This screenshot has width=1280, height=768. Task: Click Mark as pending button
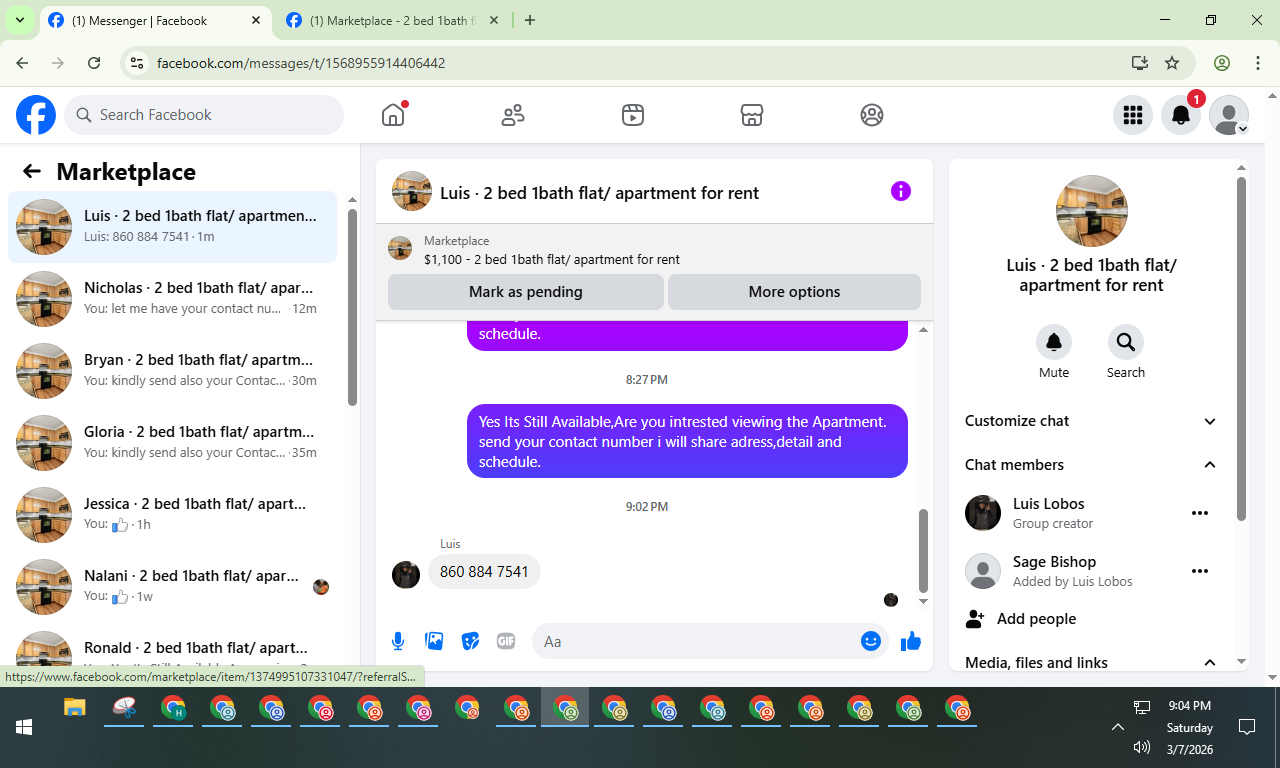point(526,292)
